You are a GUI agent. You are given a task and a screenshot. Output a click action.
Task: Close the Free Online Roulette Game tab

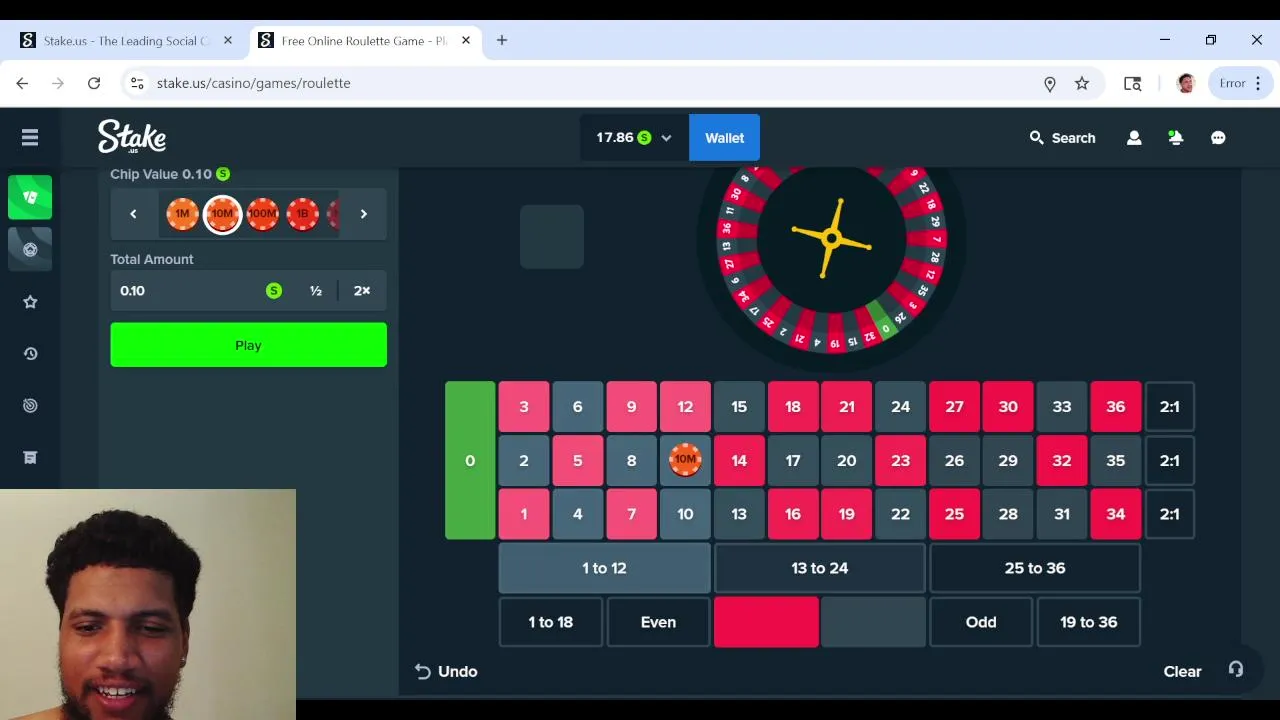[466, 41]
